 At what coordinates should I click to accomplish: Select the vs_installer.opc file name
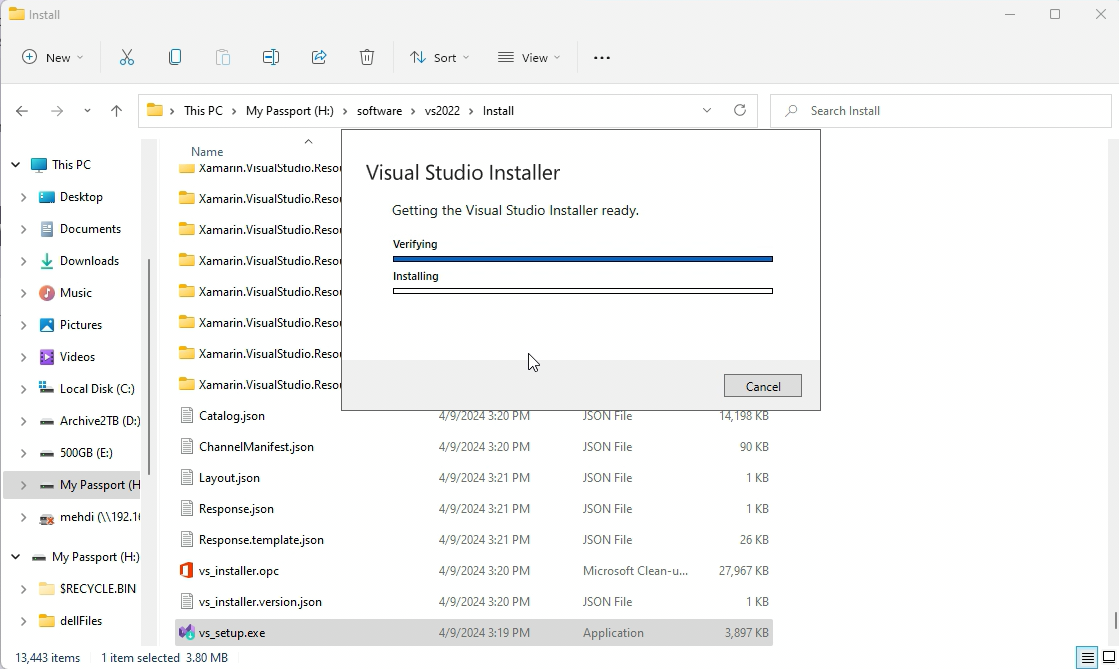(x=239, y=570)
